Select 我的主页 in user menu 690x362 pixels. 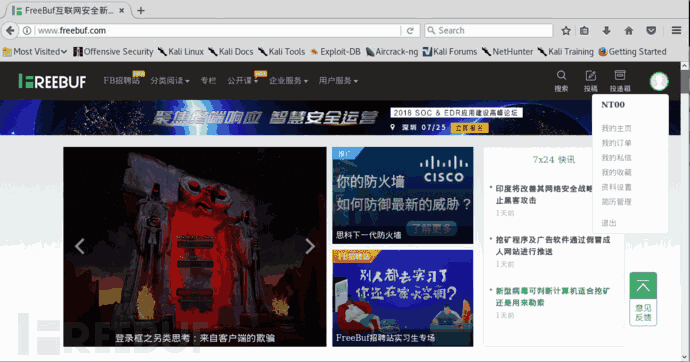616,128
